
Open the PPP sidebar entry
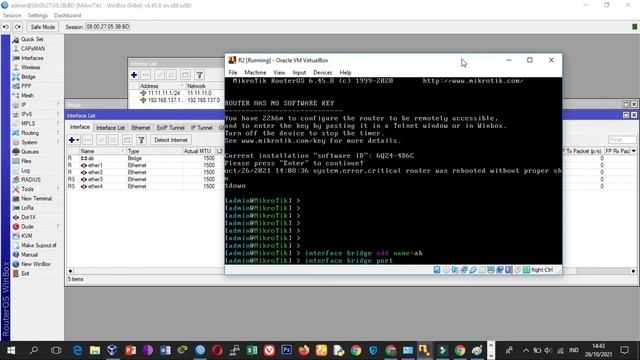[x=26, y=86]
